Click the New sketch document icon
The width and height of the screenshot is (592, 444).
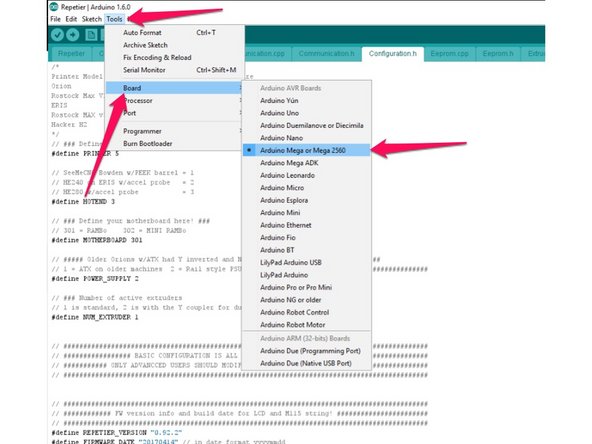point(91,35)
